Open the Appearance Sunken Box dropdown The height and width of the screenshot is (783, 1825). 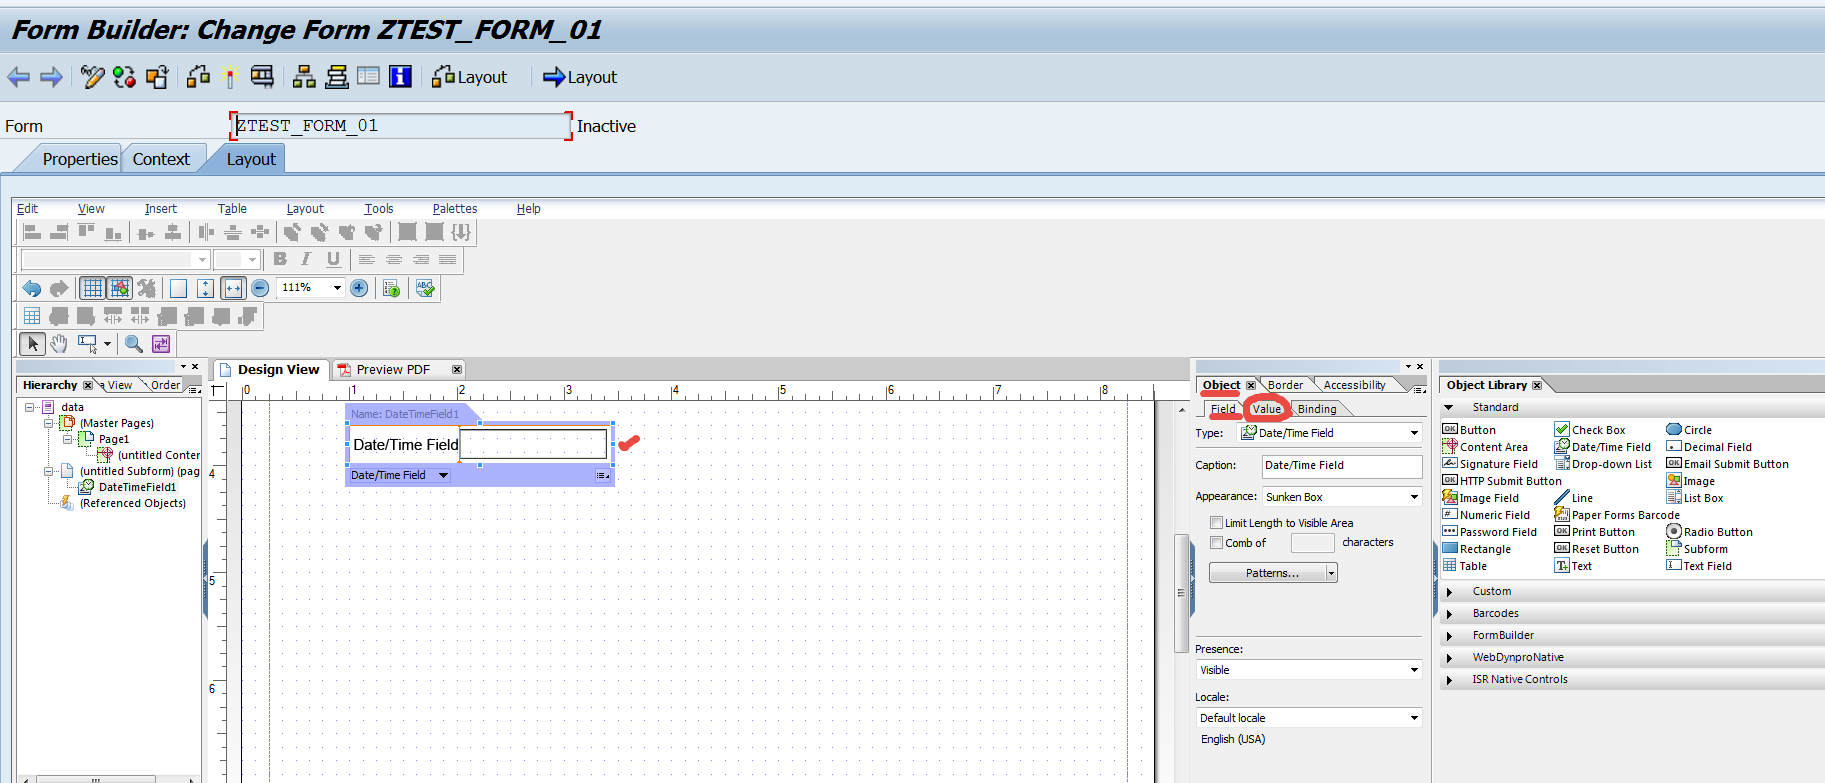click(1414, 497)
